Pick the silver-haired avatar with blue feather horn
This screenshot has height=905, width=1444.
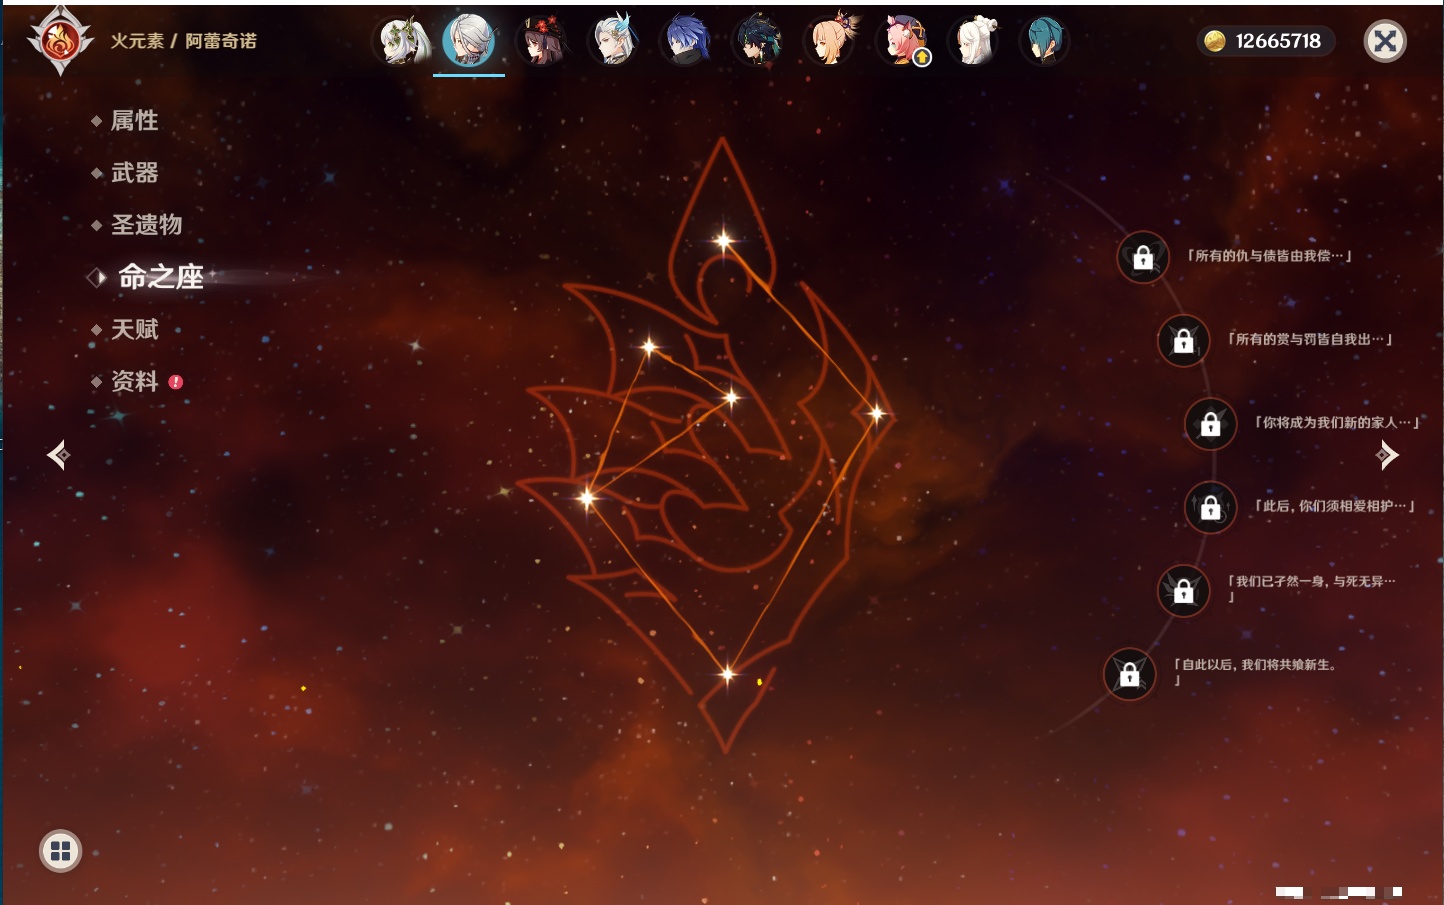[614, 41]
